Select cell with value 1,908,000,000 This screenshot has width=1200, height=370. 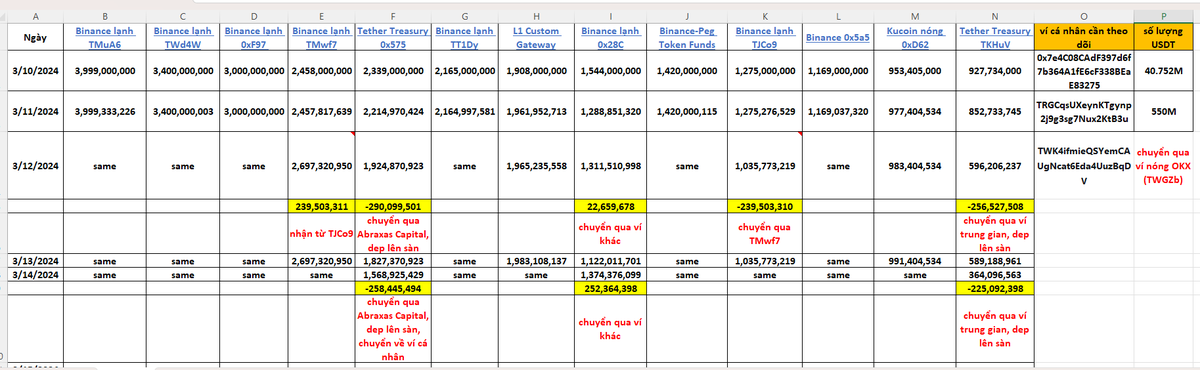click(535, 72)
